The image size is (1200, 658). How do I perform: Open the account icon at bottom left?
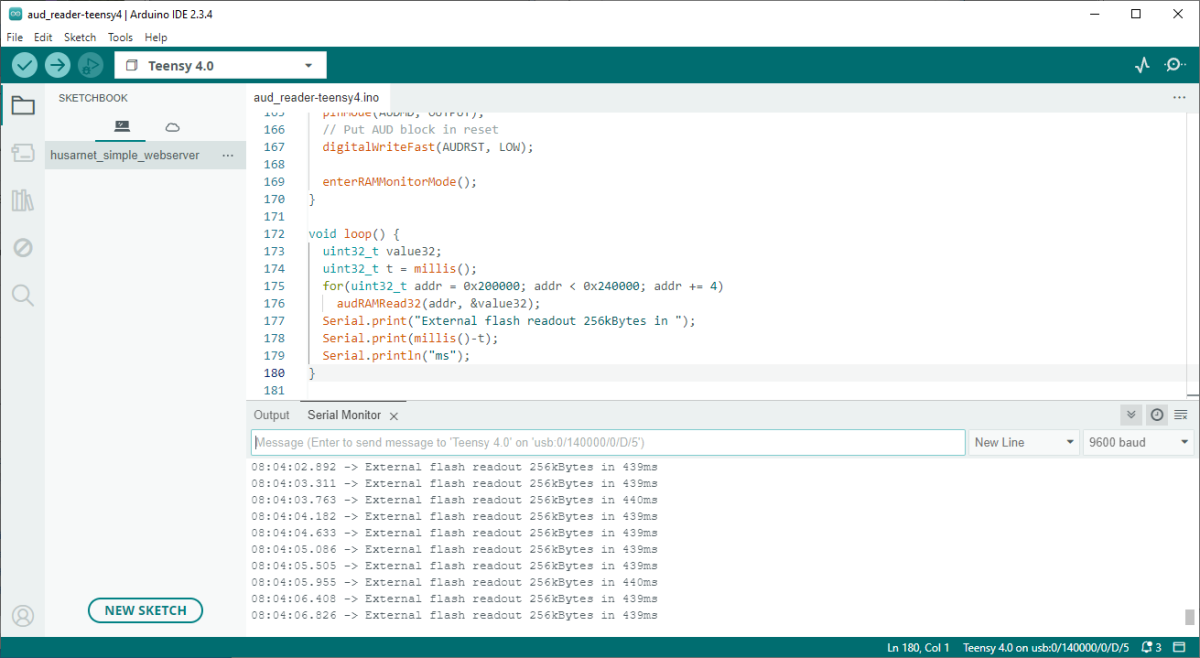[22, 615]
